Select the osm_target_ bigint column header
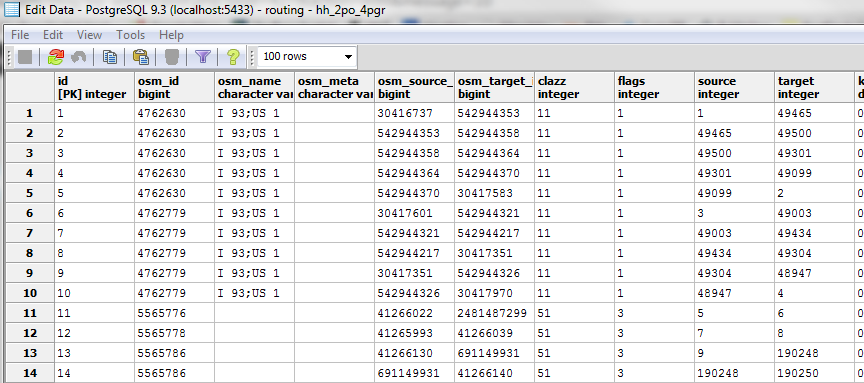 coord(494,88)
